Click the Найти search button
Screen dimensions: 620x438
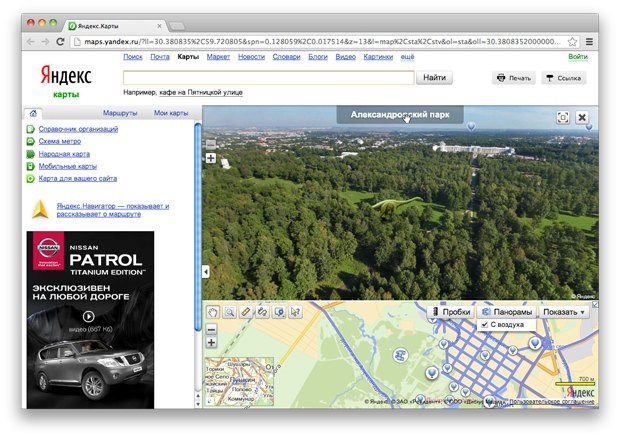[434, 77]
